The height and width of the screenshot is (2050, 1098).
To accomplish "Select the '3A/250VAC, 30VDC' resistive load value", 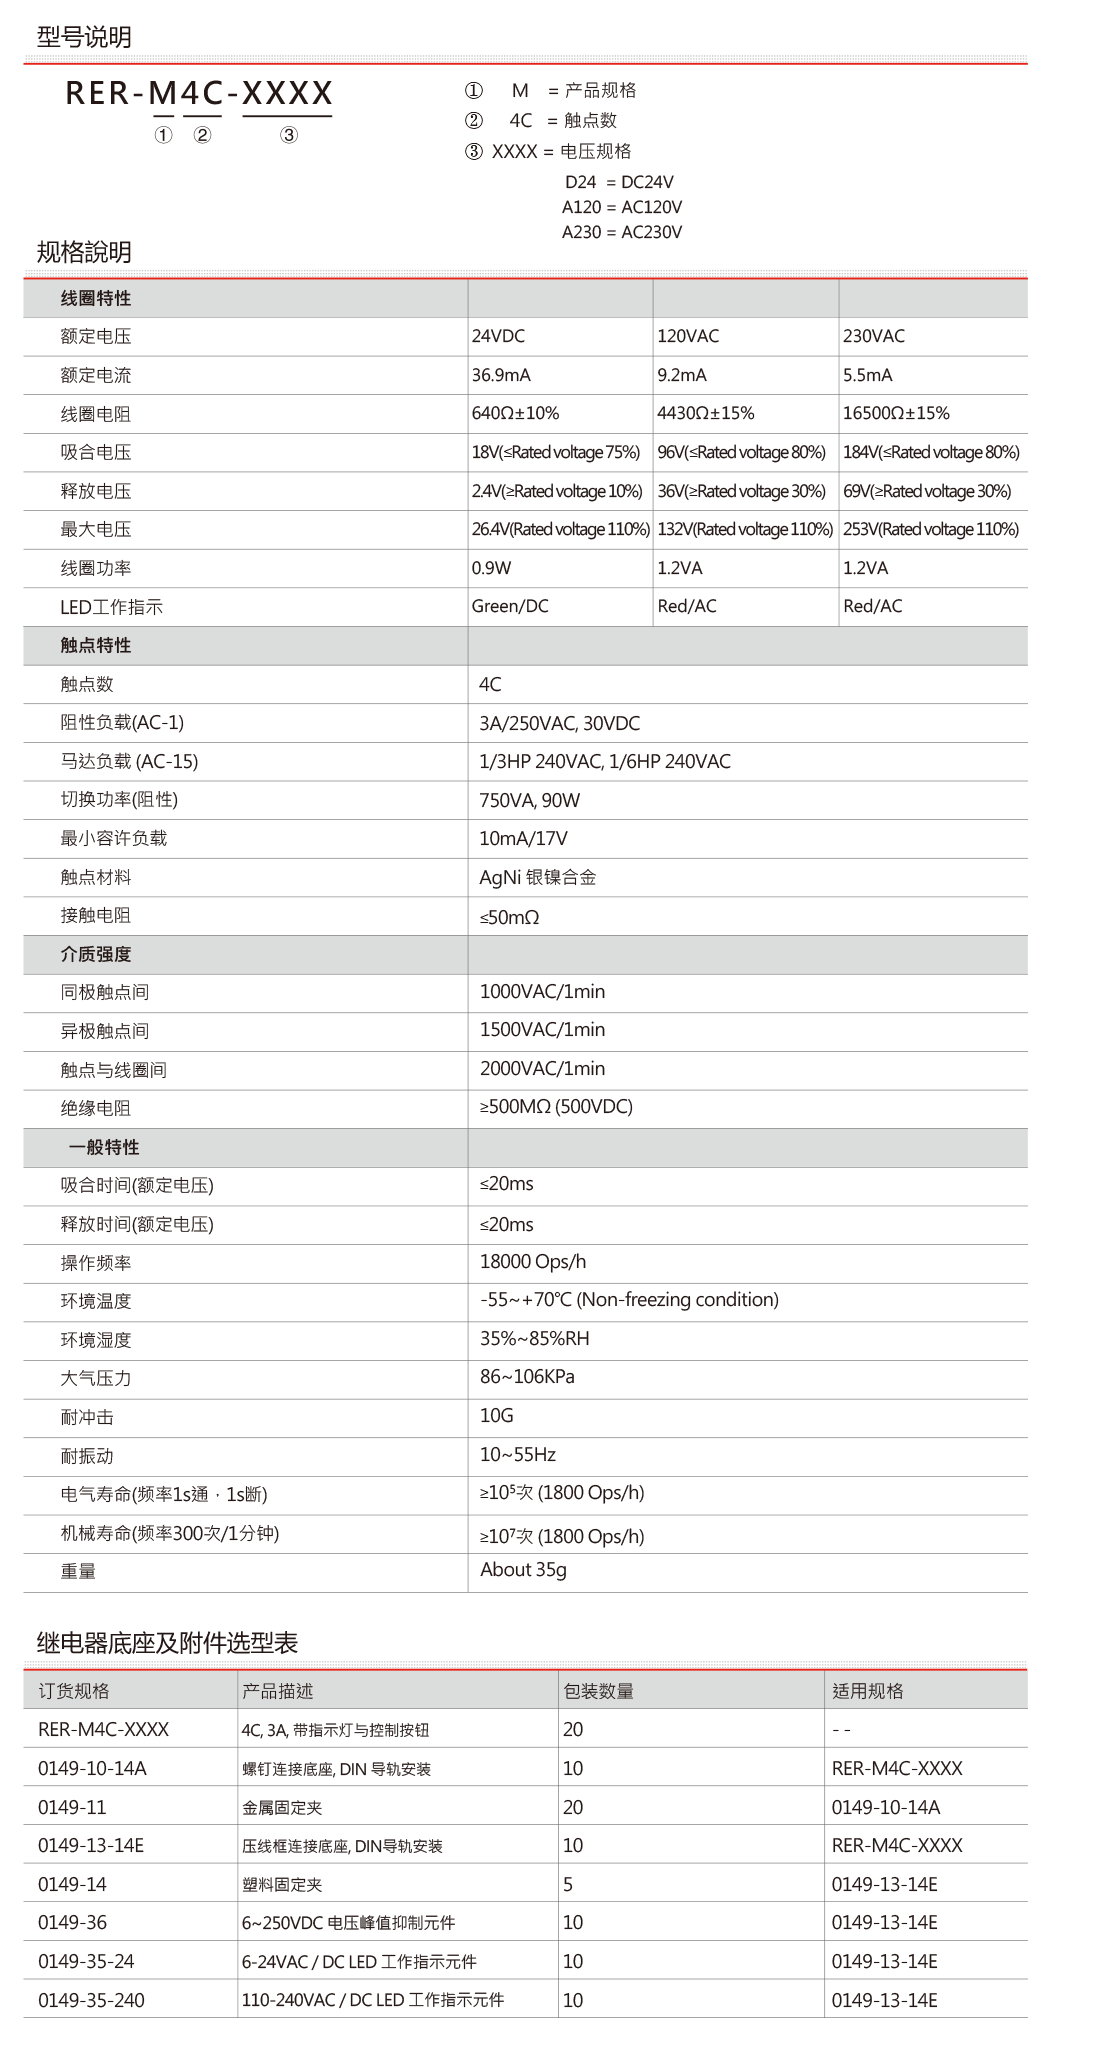I will (x=560, y=723).
